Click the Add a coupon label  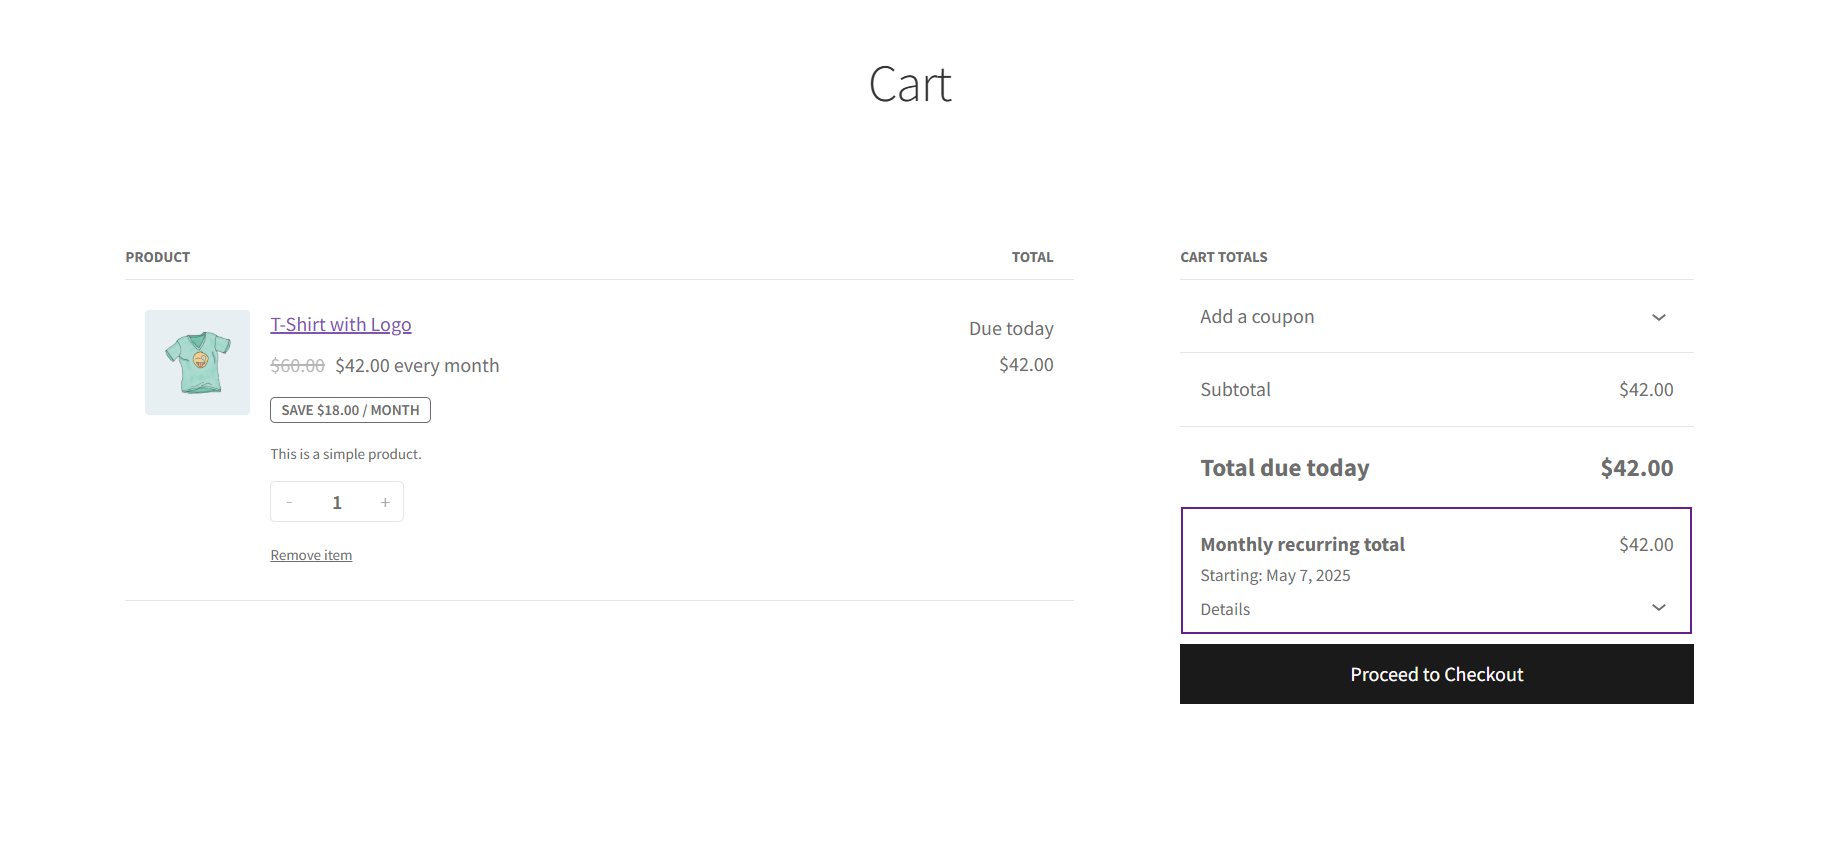tap(1257, 317)
